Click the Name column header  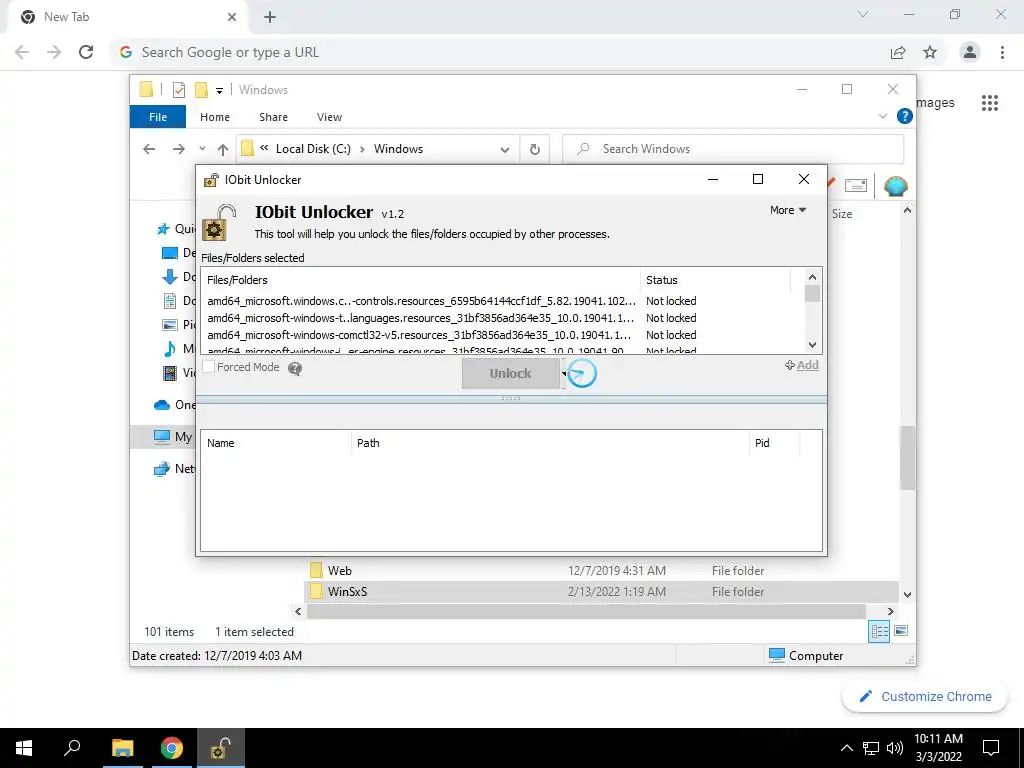coord(276,443)
